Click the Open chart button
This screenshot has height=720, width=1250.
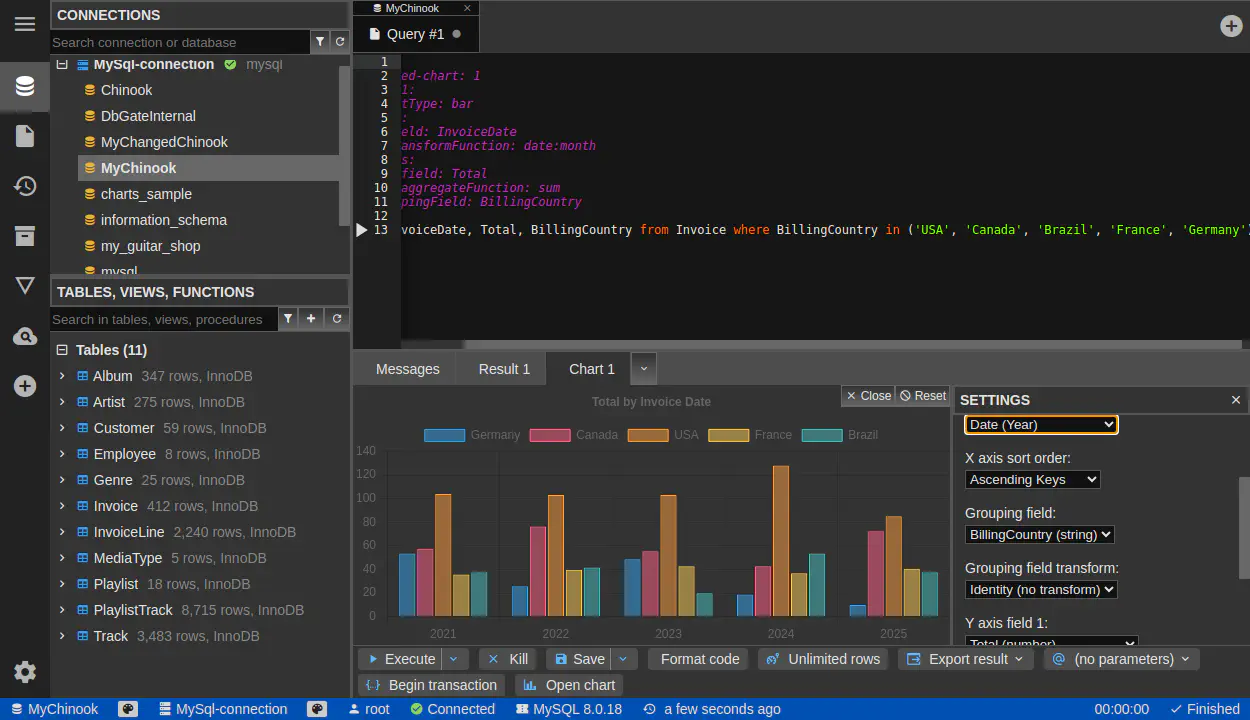pos(569,685)
